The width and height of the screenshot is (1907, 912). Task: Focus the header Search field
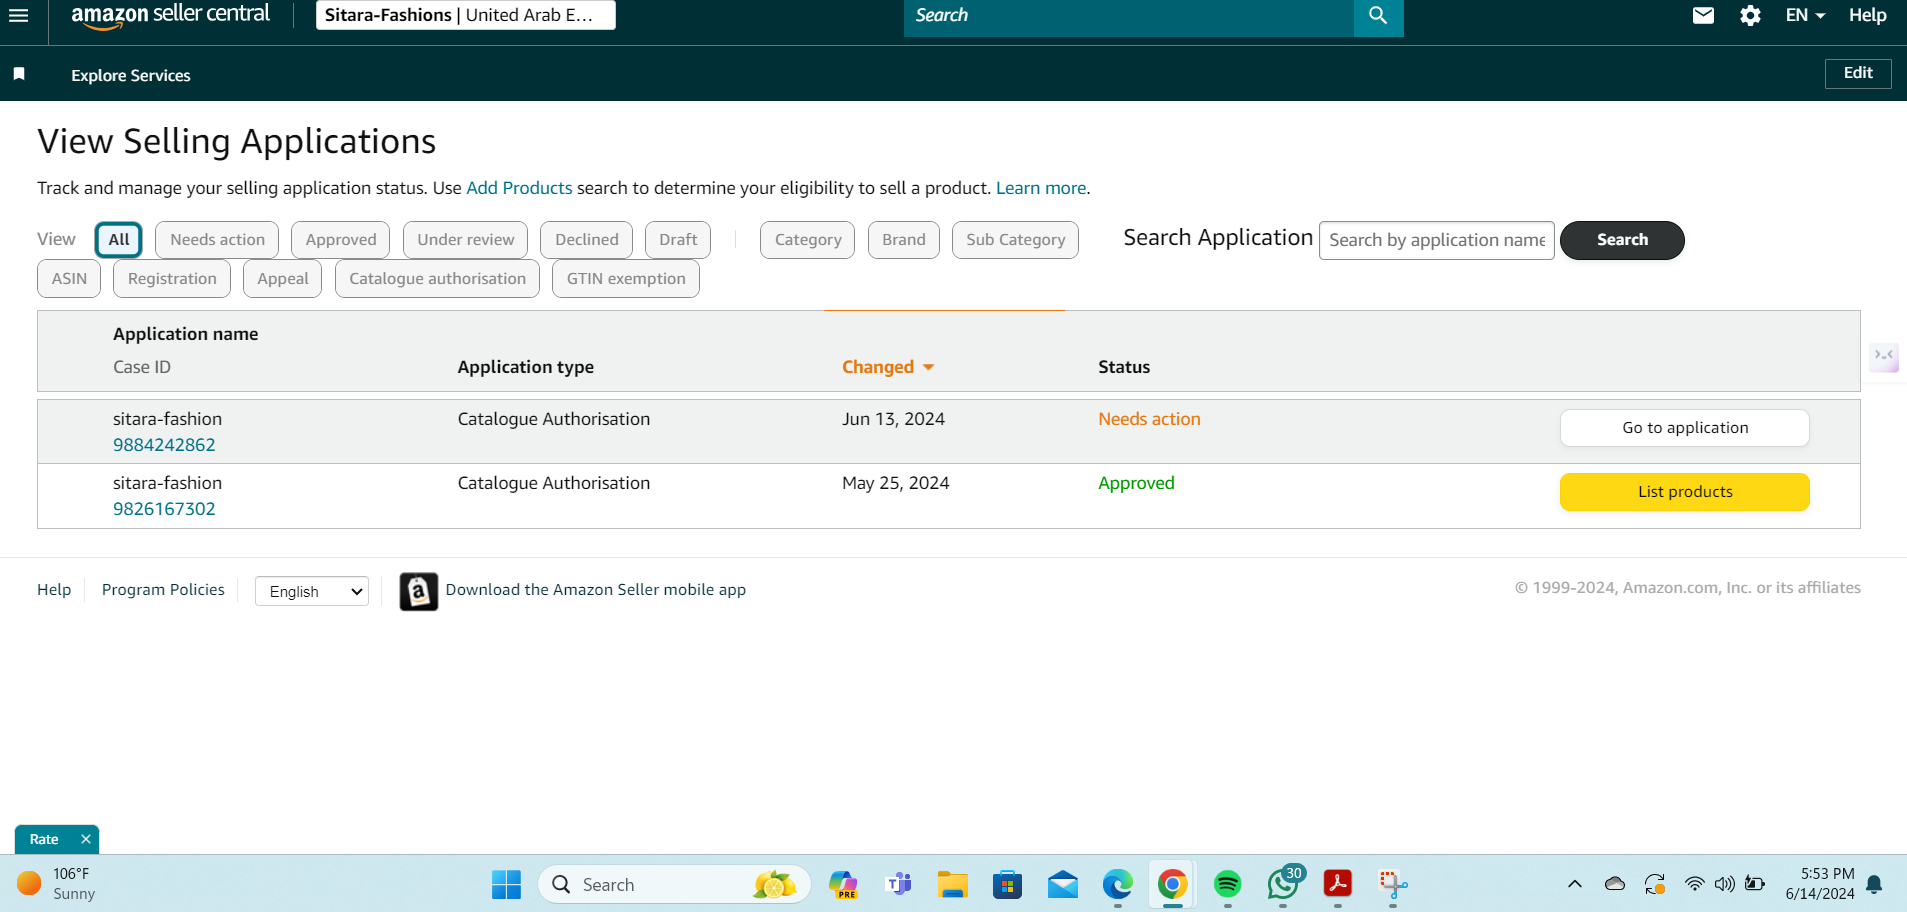tap(1129, 16)
